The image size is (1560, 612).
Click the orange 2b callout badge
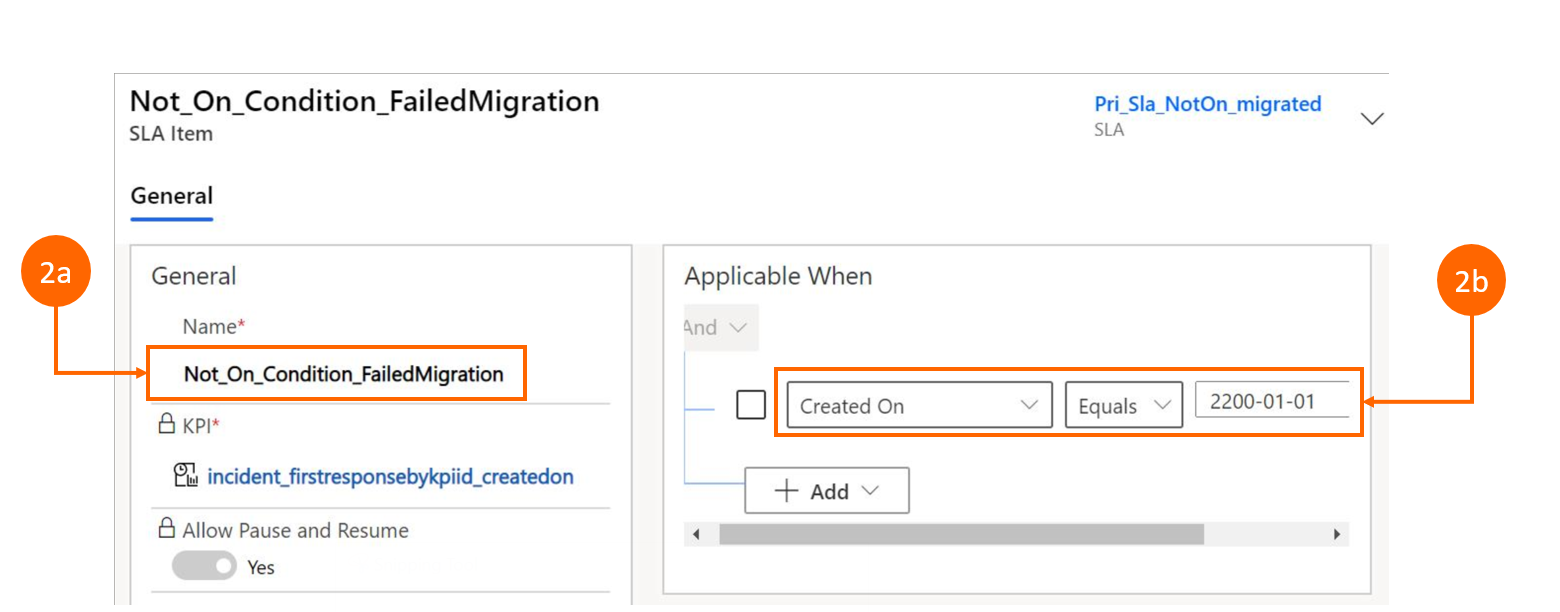[1470, 282]
